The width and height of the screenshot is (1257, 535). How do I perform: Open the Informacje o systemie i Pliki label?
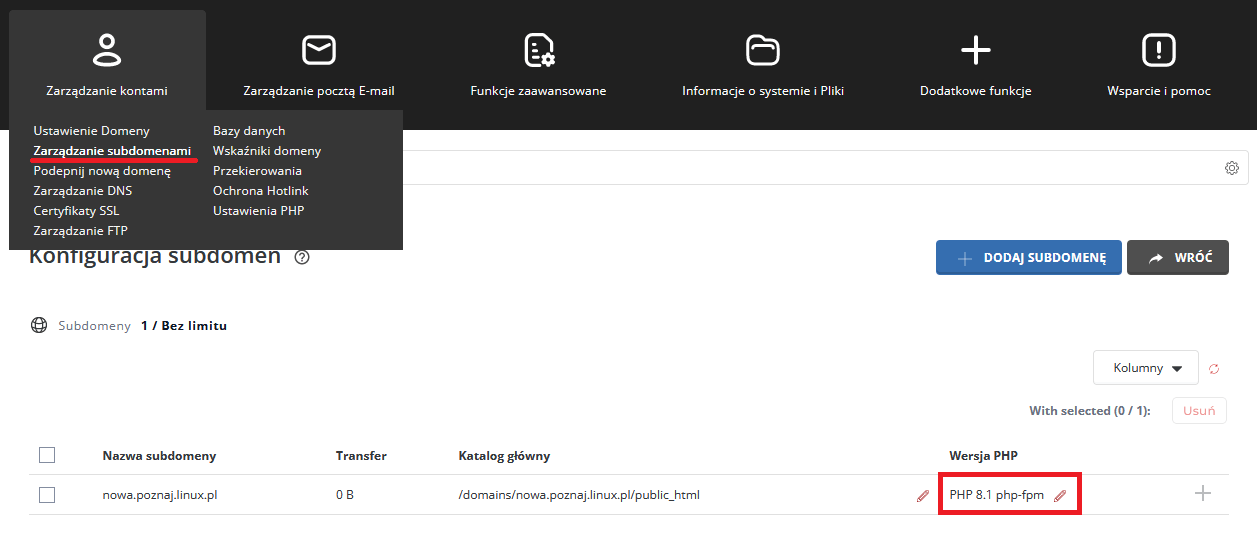pyautogui.click(x=763, y=90)
